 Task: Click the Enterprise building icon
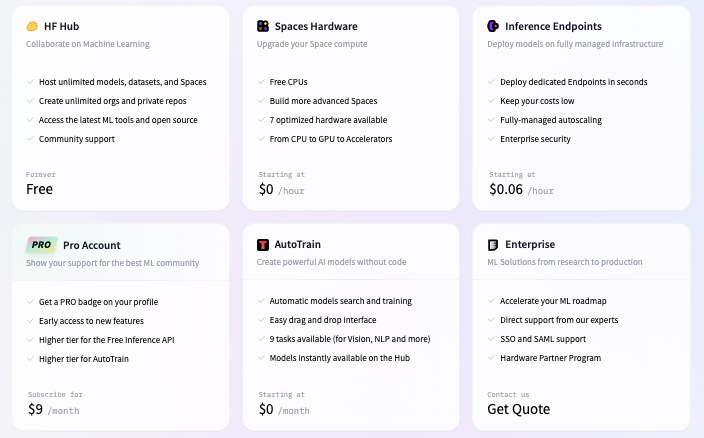(493, 244)
